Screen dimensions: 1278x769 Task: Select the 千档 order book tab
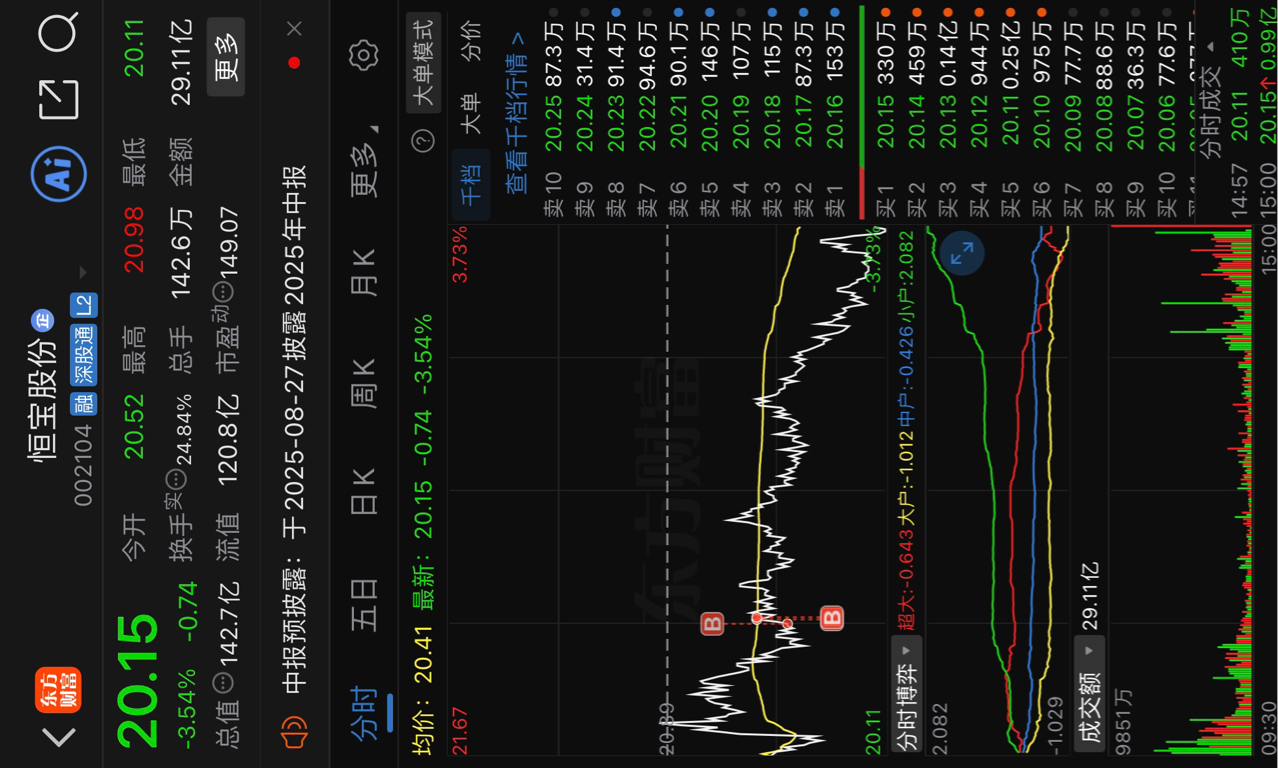(473, 185)
